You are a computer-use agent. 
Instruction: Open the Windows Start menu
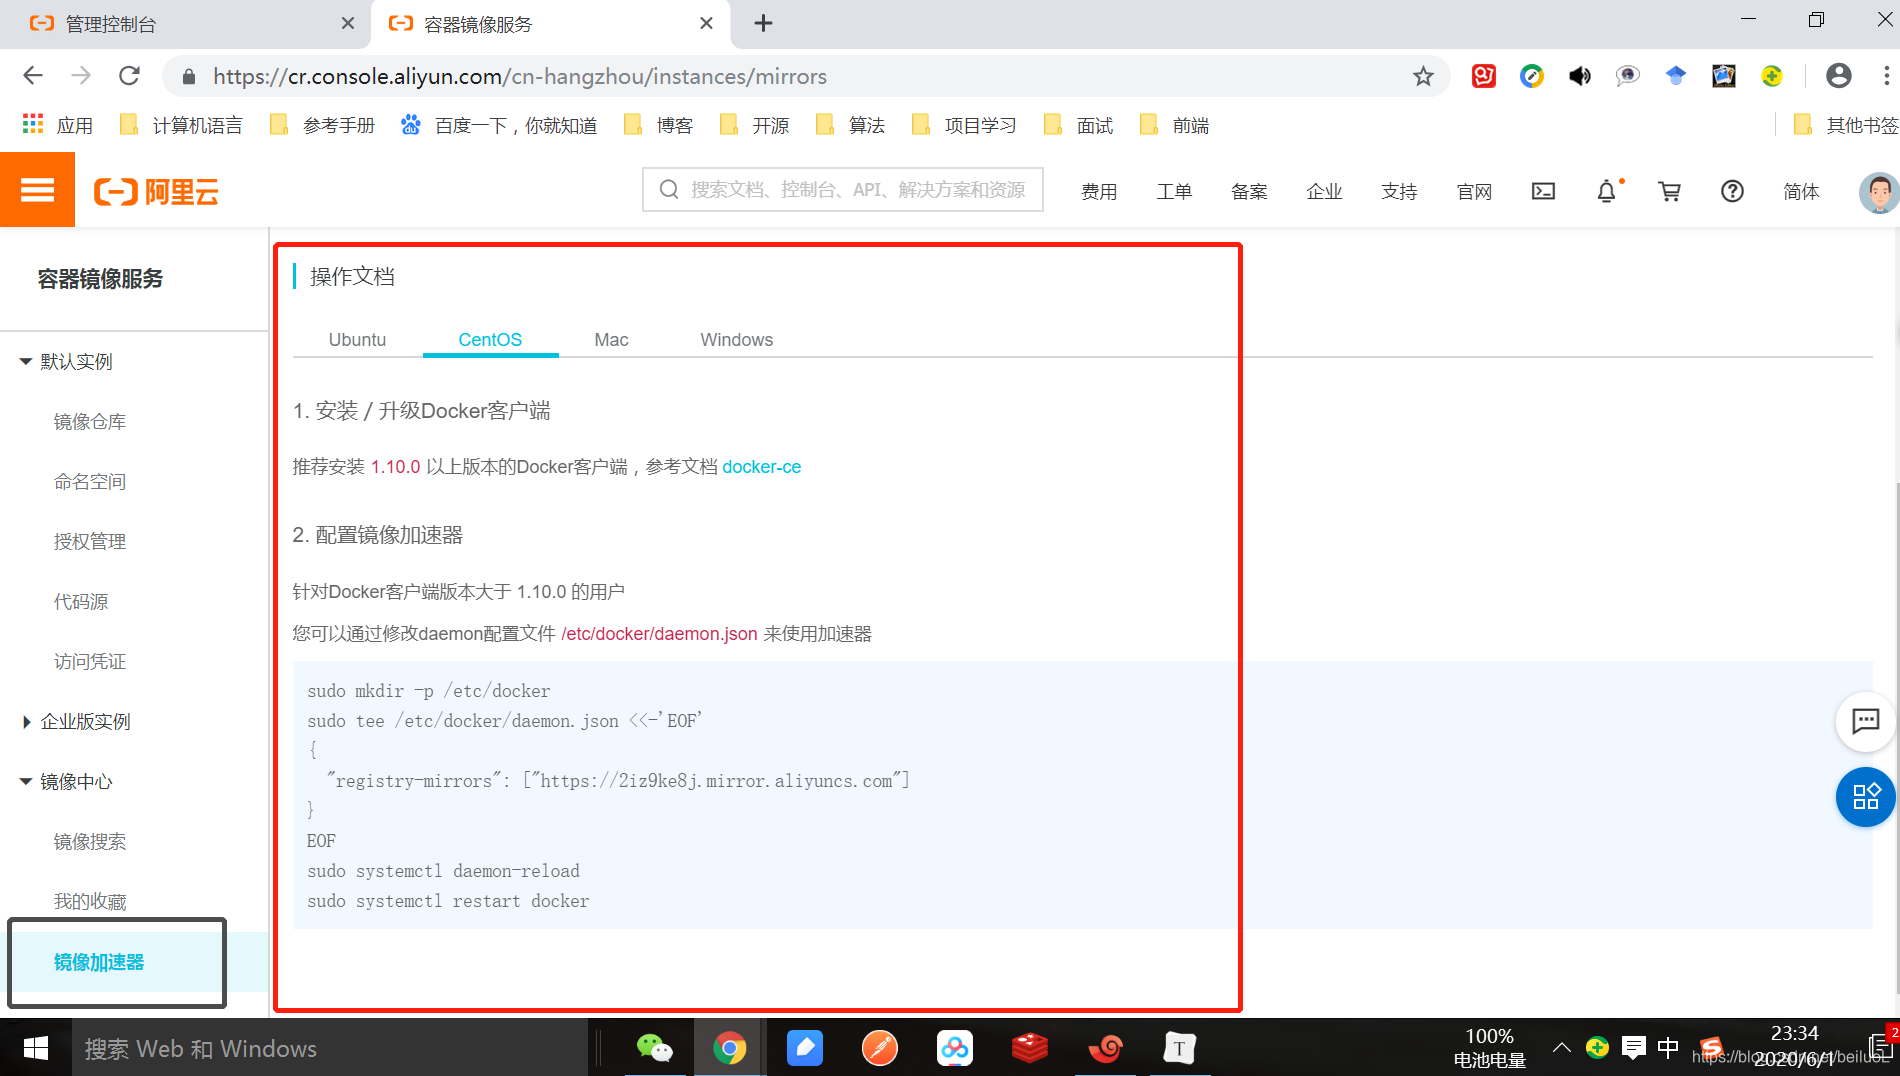point(36,1047)
